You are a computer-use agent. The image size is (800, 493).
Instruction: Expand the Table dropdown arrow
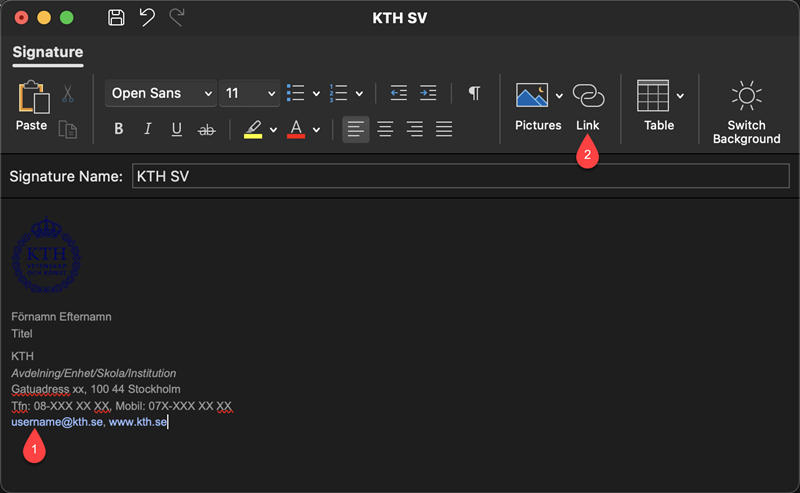680,96
